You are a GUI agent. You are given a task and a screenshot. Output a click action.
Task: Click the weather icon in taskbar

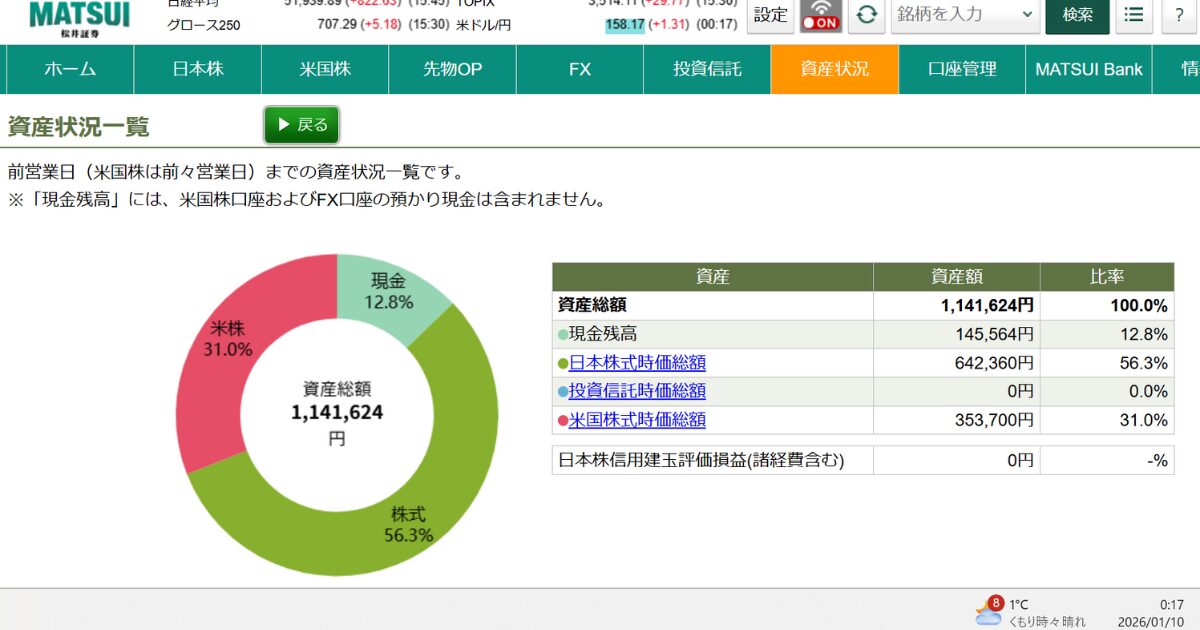click(988, 611)
